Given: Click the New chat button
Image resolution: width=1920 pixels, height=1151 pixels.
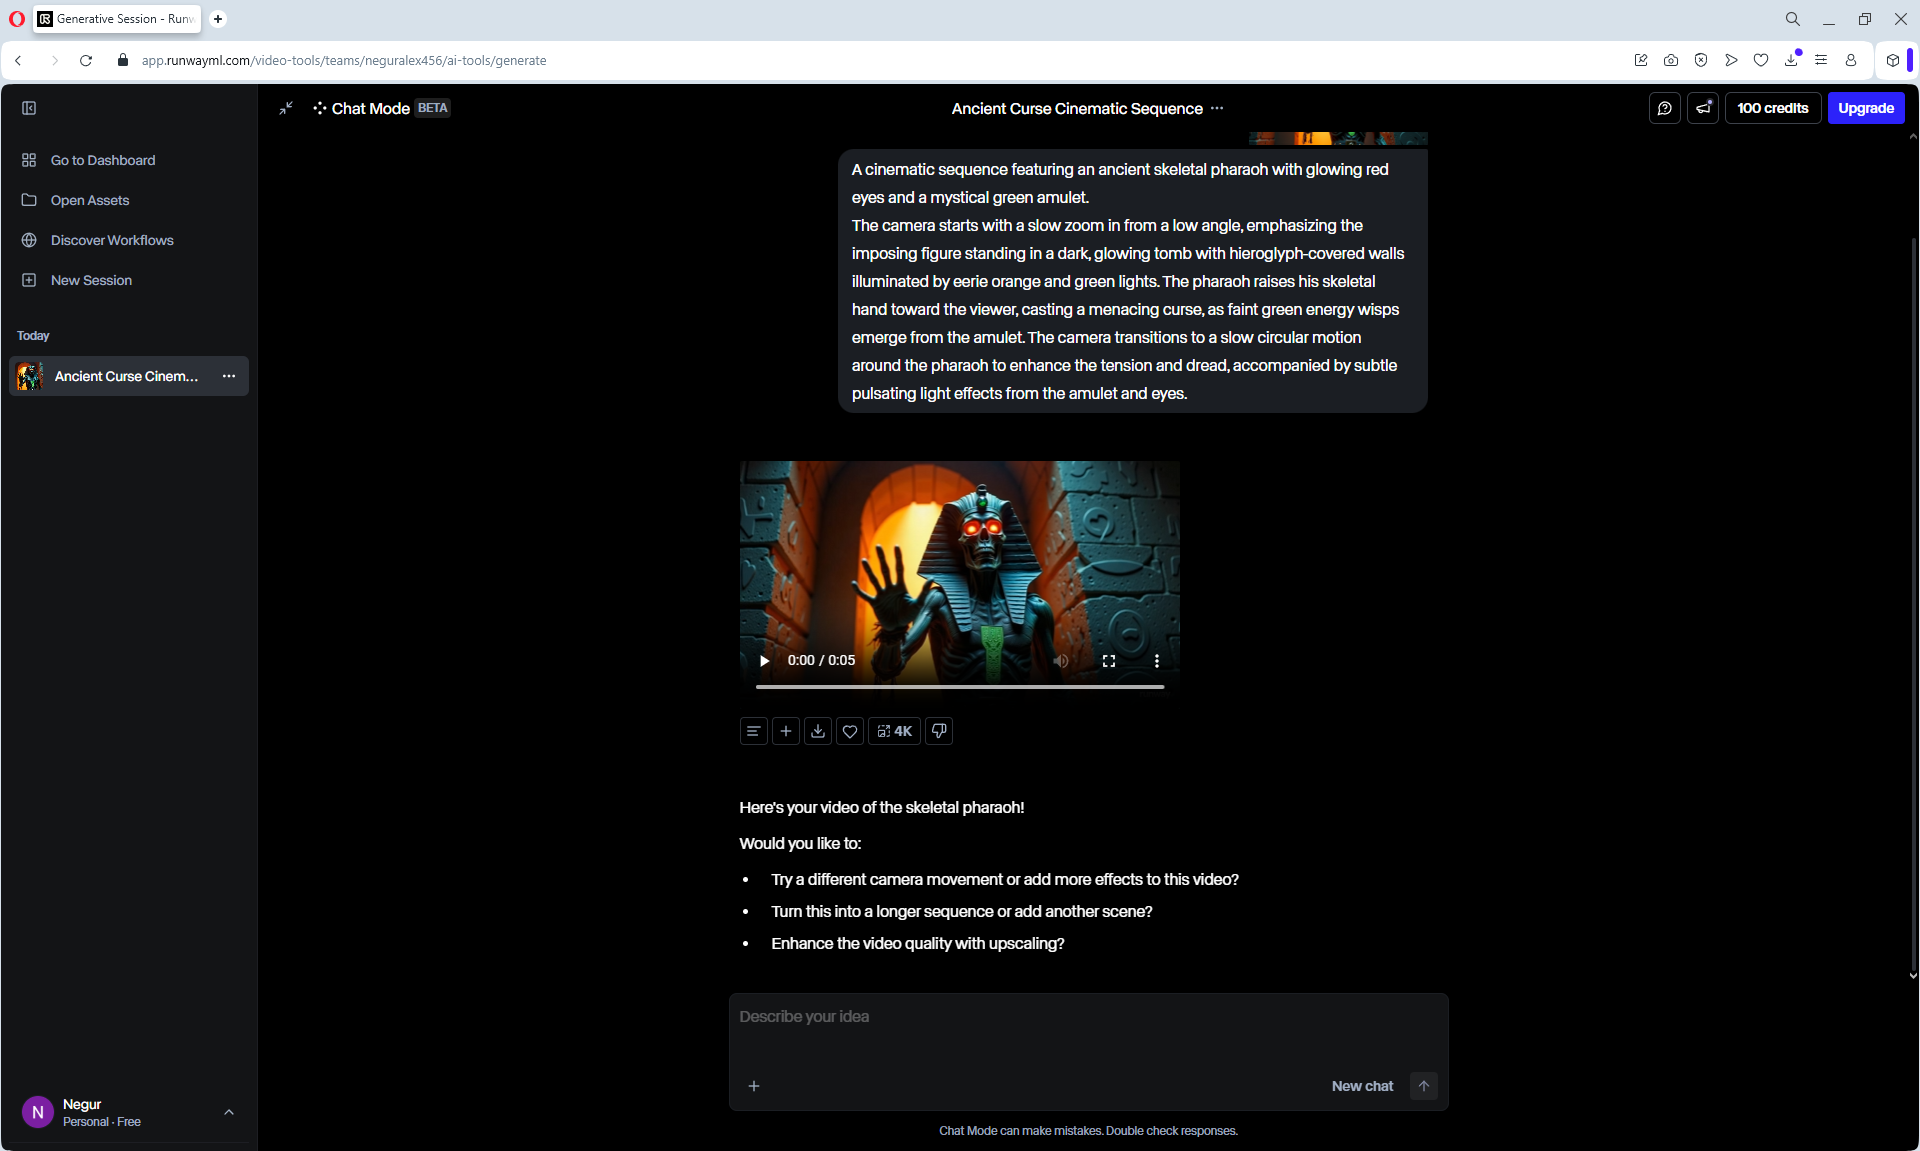Looking at the screenshot, I should tap(1362, 1086).
